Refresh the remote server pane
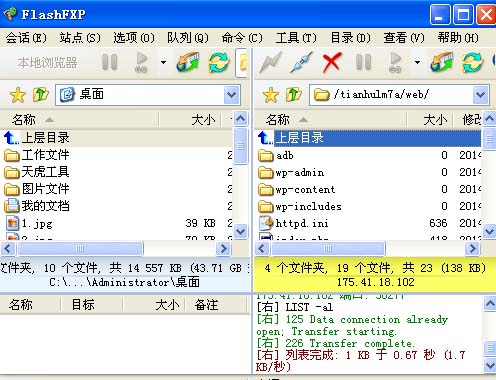 click(472, 62)
